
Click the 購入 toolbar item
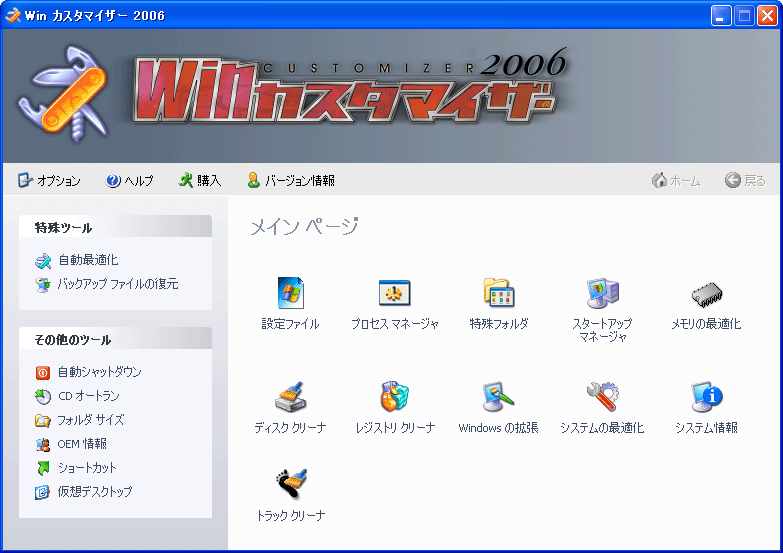[200, 180]
